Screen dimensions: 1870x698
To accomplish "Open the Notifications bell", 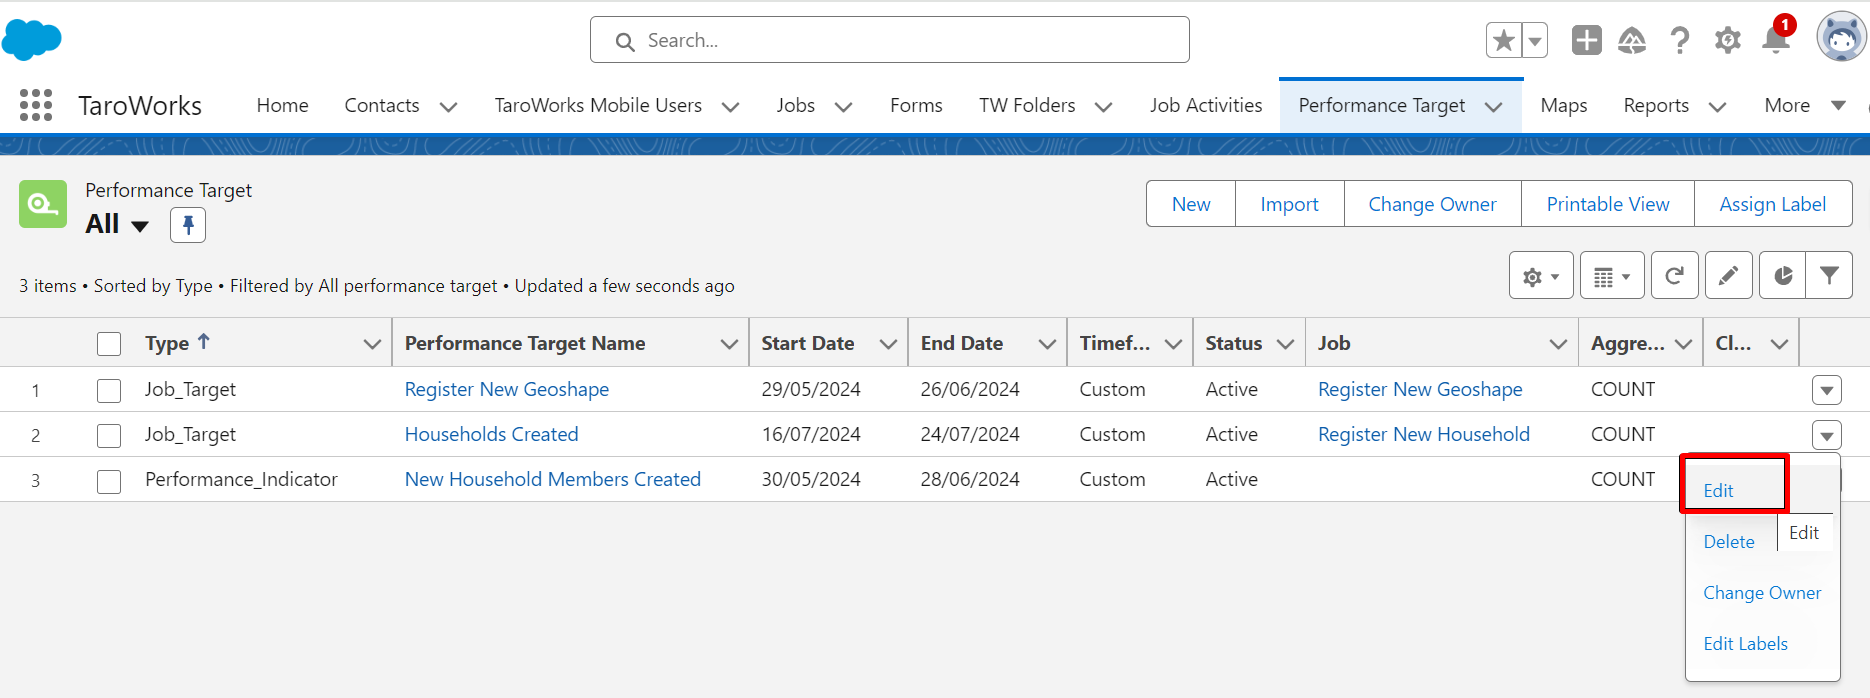I will (1776, 40).
